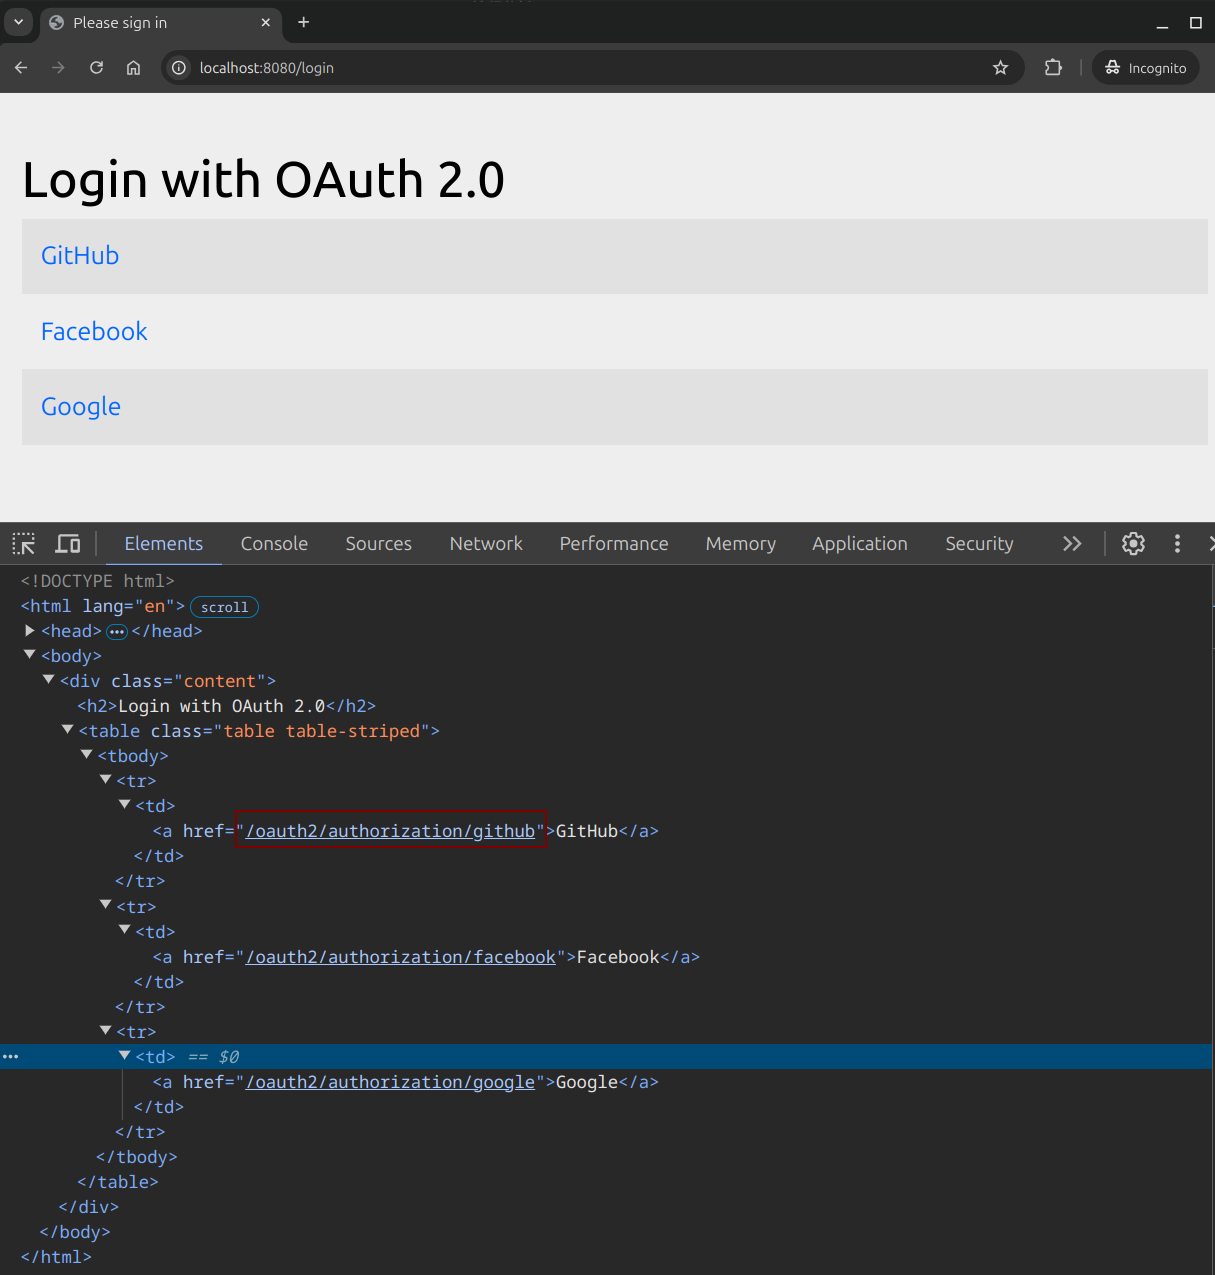
Task: Open DevTools three-dot customize menu
Action: pos(1177,544)
